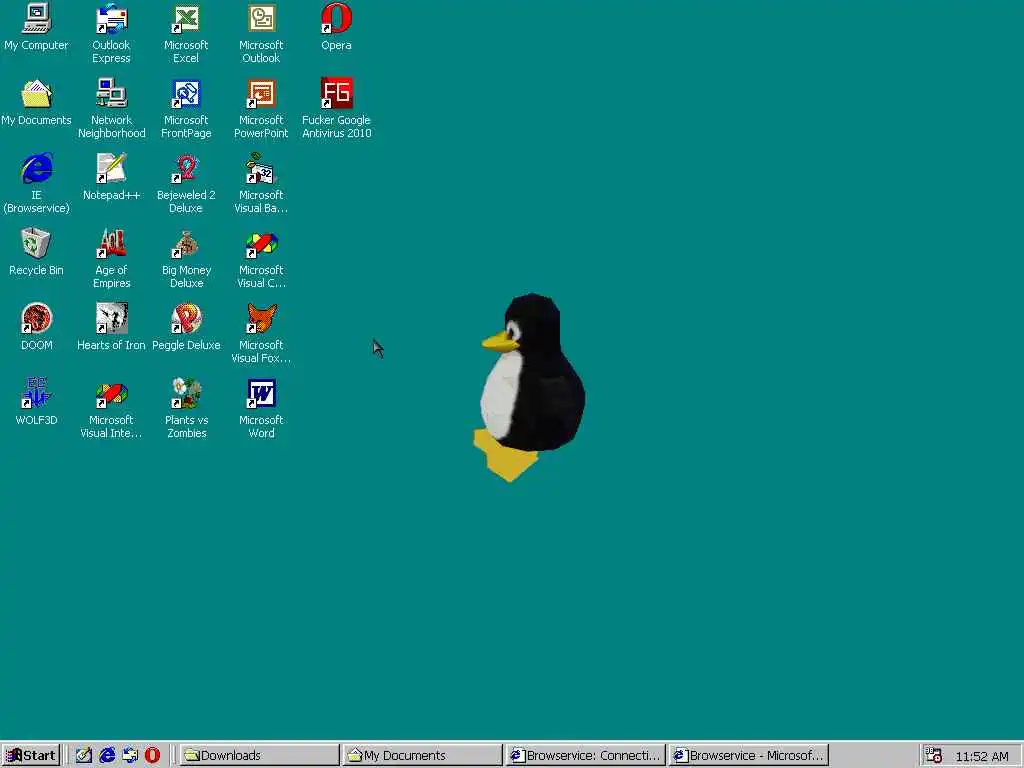Switch to Browservice: Connecti... taskbar button
The width and height of the screenshot is (1024, 768).
click(x=586, y=756)
